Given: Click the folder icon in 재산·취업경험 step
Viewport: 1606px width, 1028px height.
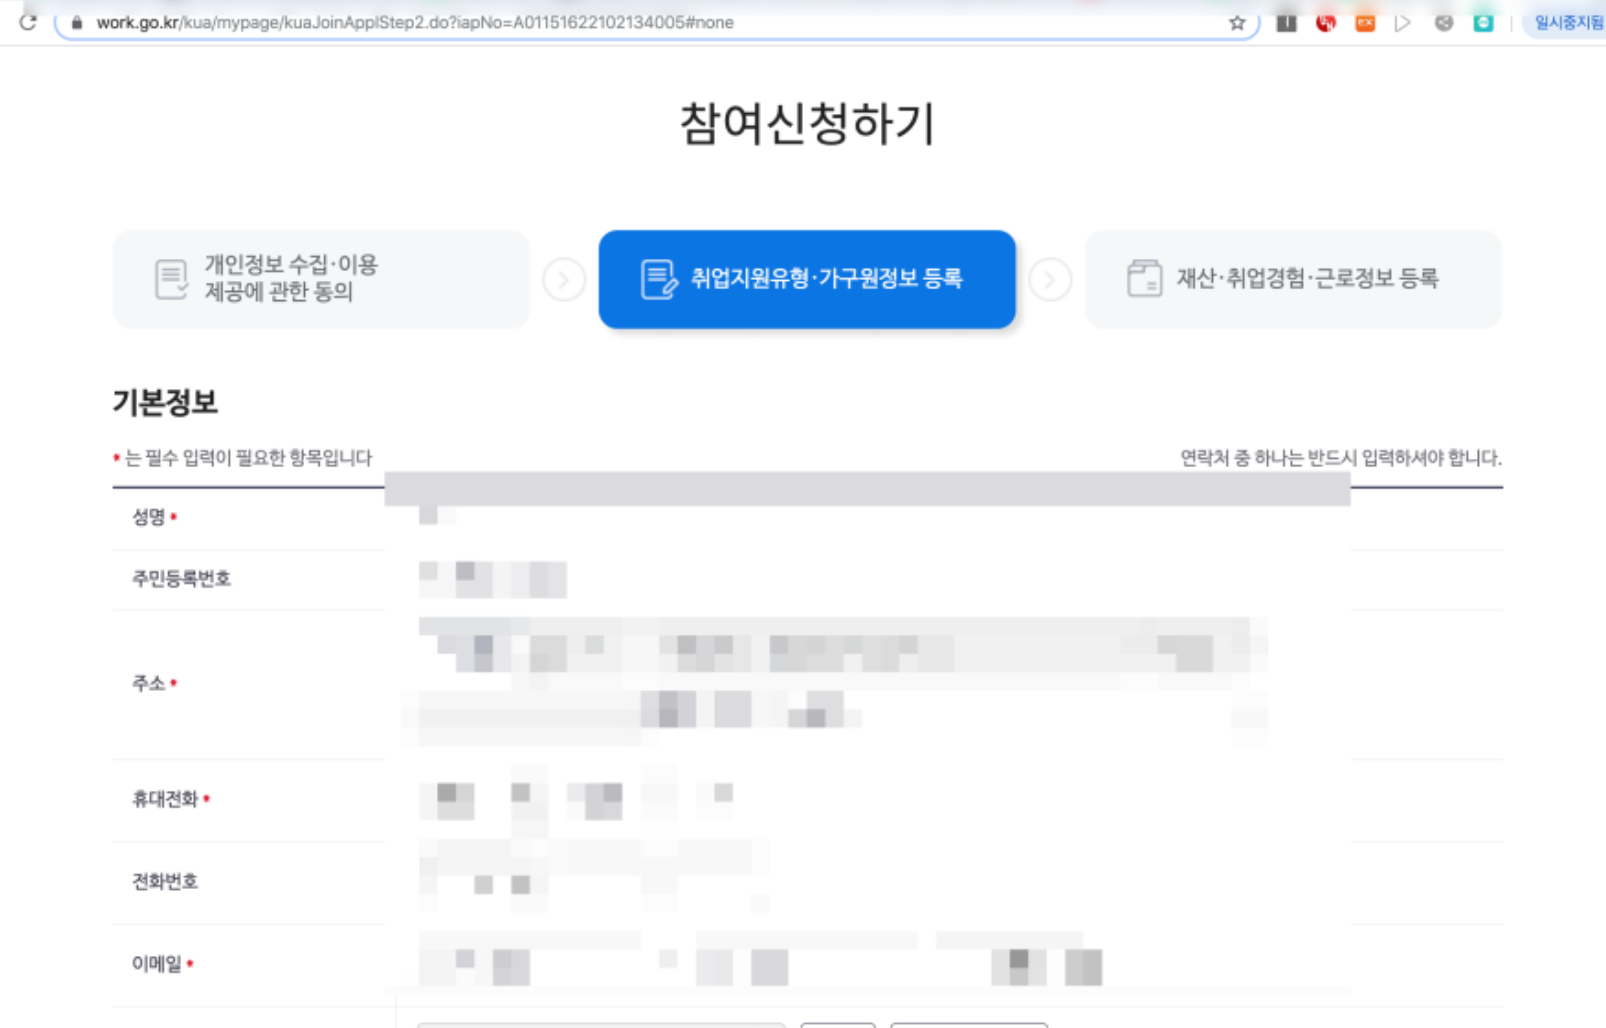Looking at the screenshot, I should [x=1144, y=278].
